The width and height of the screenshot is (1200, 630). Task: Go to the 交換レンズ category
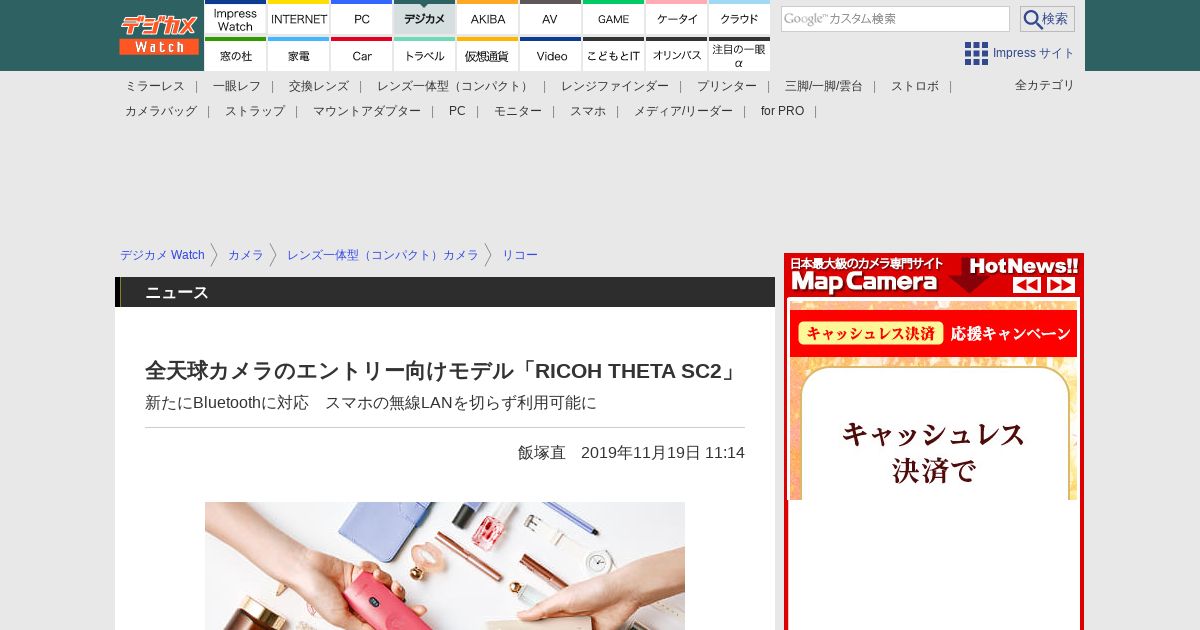319,86
